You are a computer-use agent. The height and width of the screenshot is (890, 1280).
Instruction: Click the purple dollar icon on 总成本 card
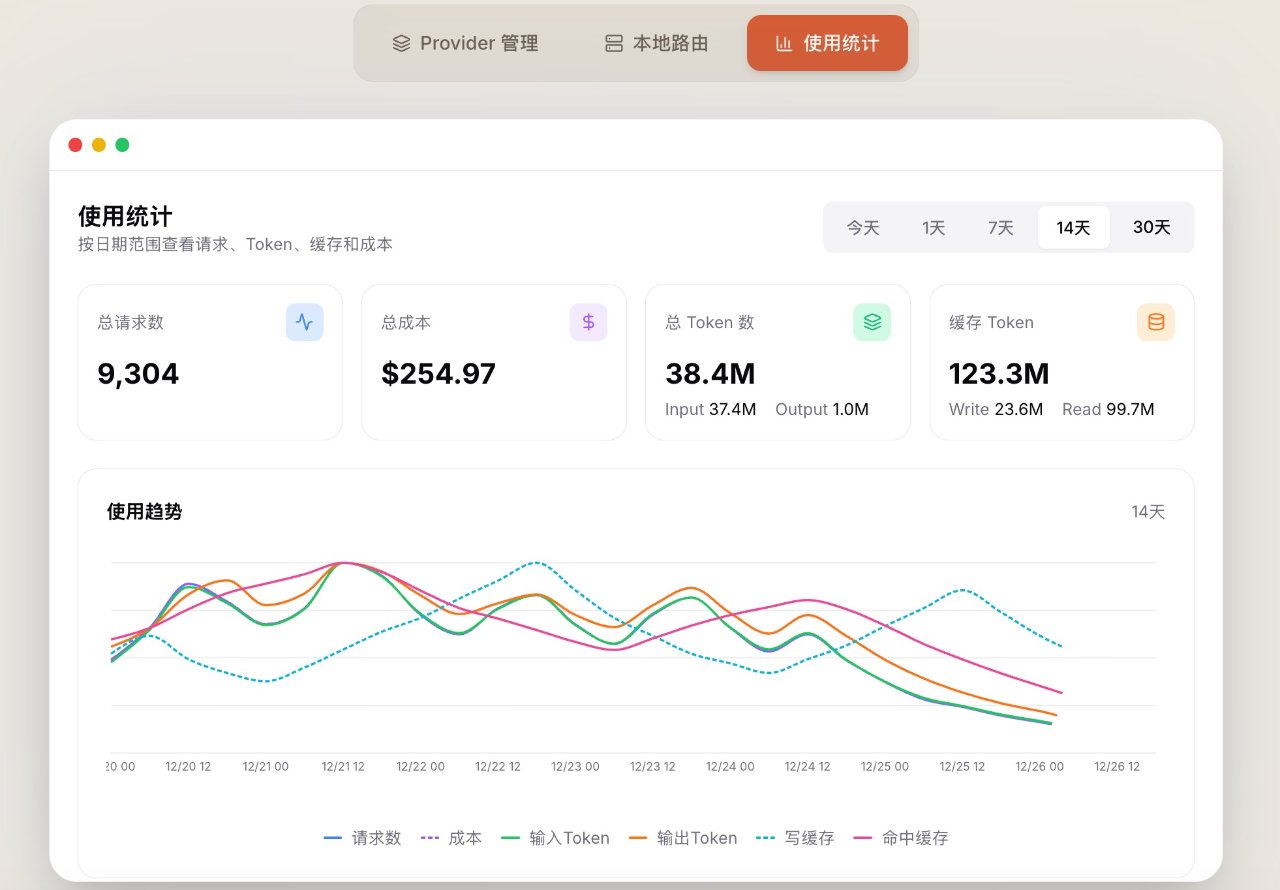point(588,322)
